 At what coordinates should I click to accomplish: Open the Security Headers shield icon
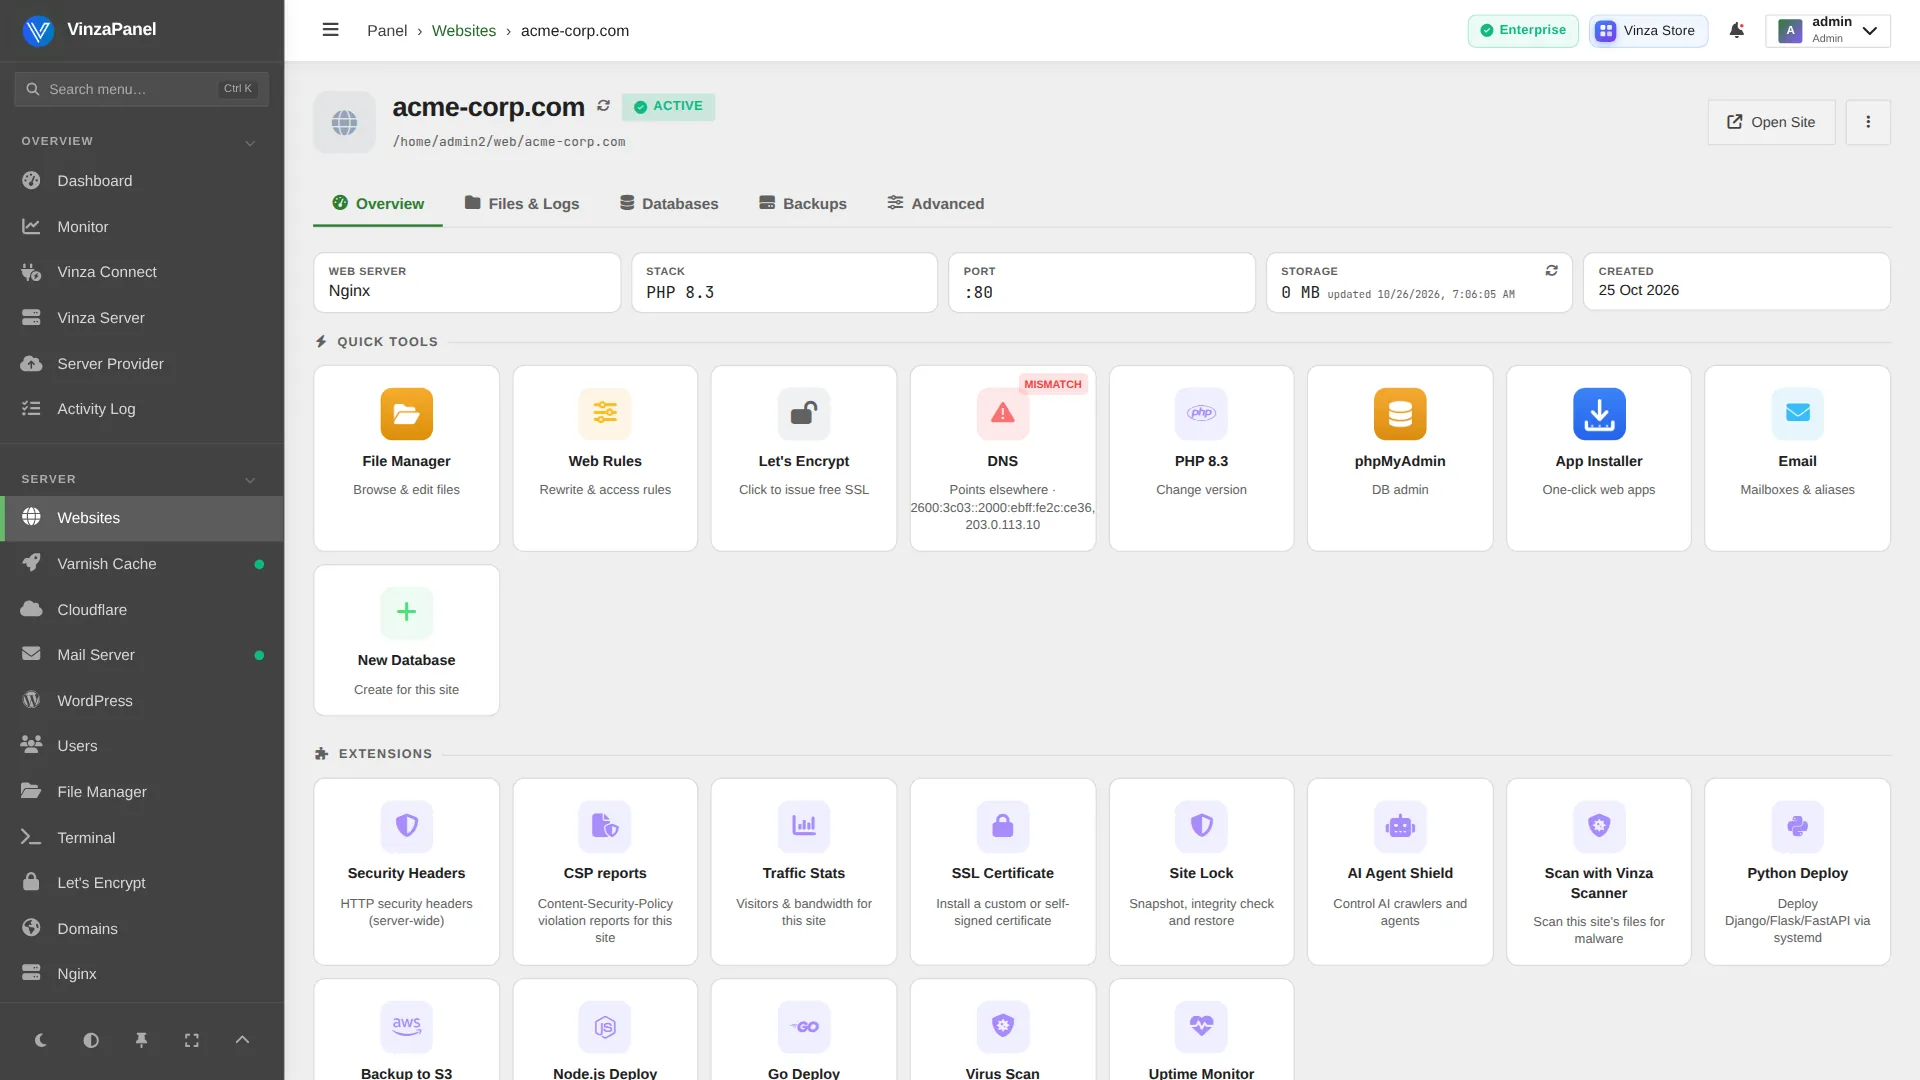click(406, 826)
